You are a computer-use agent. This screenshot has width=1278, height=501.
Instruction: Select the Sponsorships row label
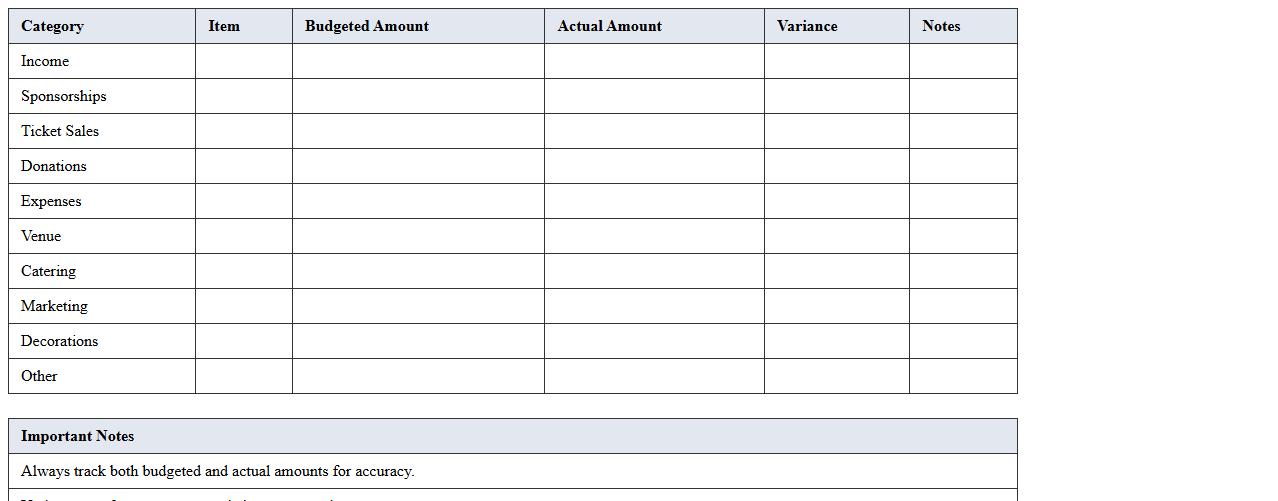tap(64, 96)
